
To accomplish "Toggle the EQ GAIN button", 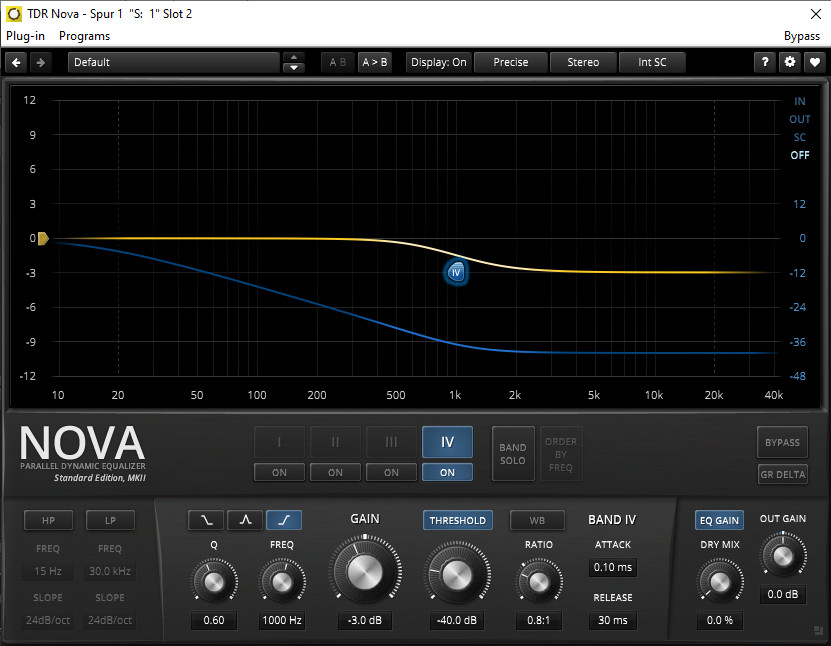I will tap(719, 520).
